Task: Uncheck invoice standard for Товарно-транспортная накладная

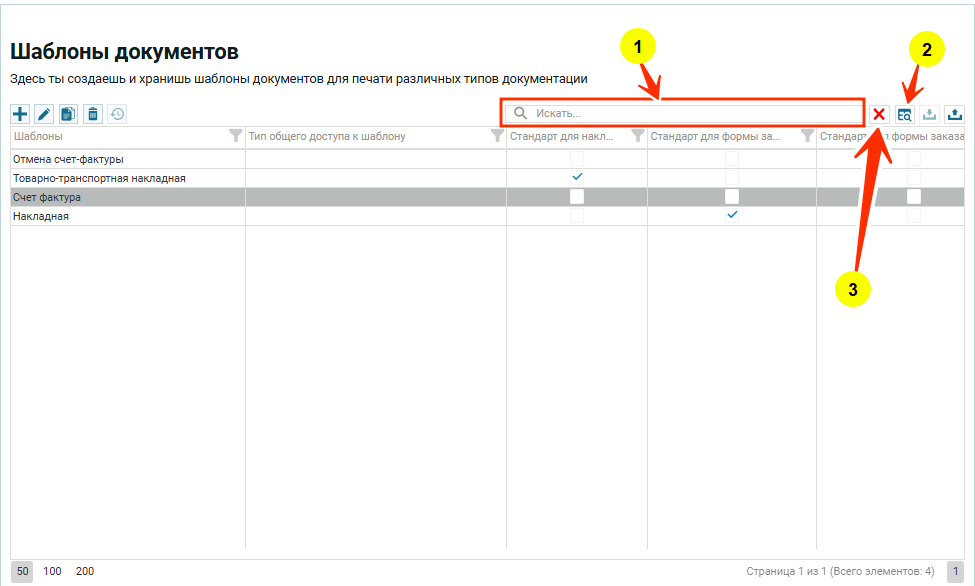Action: pos(577,177)
